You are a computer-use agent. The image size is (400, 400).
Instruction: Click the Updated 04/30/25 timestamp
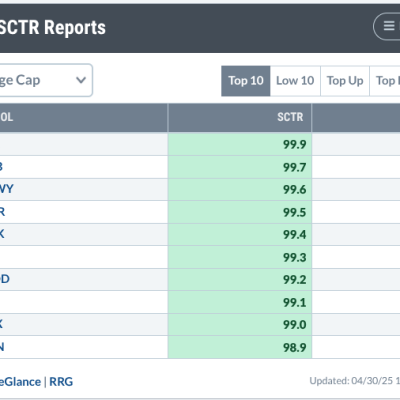pyautogui.click(x=355, y=381)
